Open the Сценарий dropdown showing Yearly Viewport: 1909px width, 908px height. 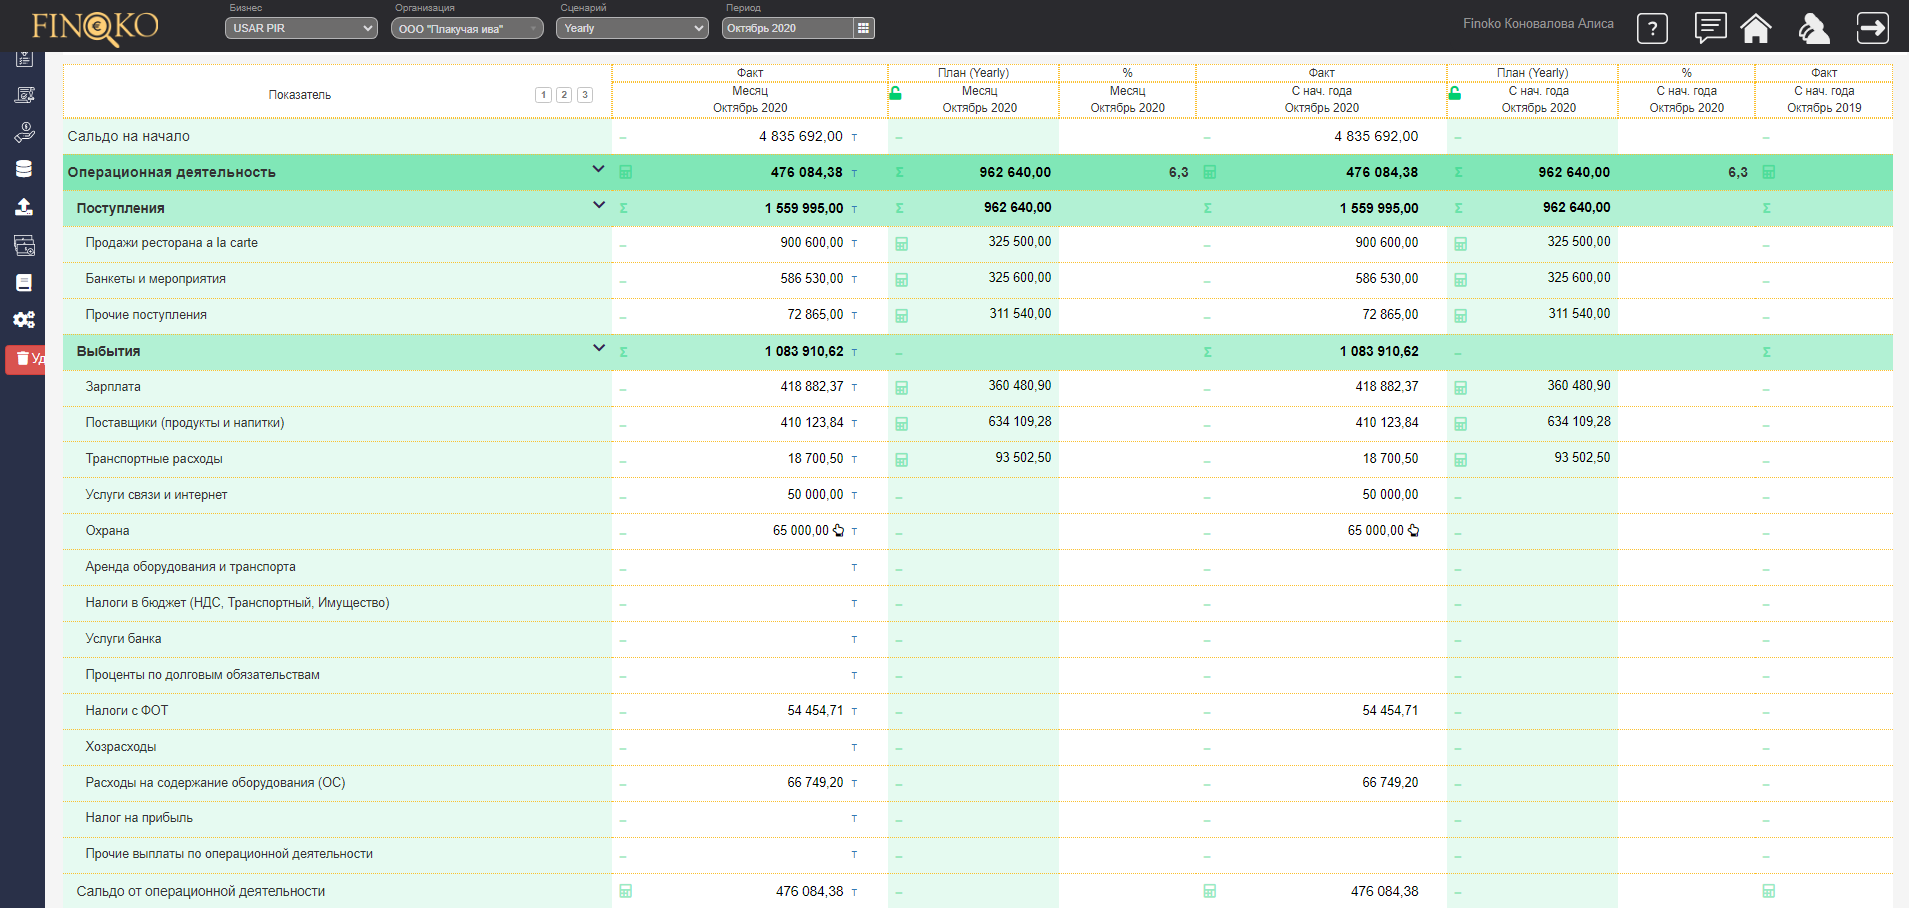(x=632, y=28)
